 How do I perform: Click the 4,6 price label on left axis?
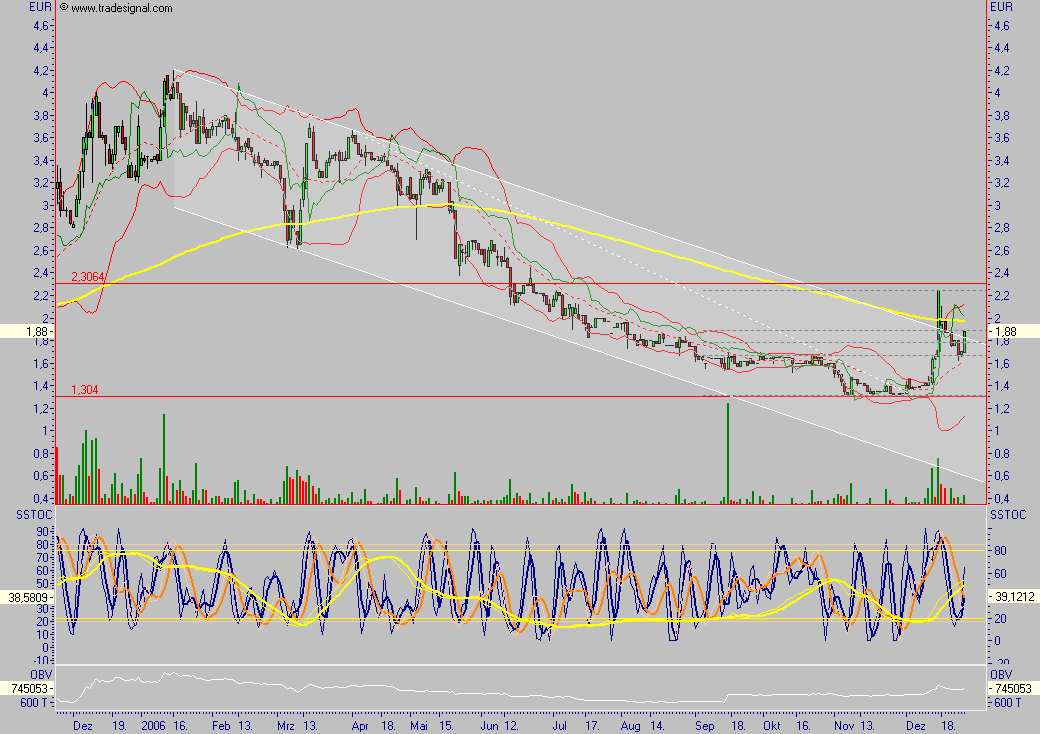(x=40, y=26)
